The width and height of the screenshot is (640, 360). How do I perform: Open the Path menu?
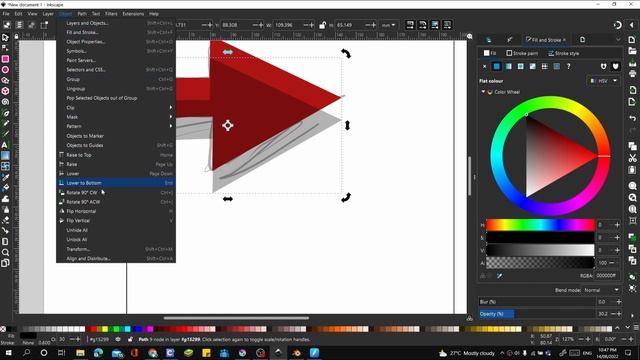(82, 13)
